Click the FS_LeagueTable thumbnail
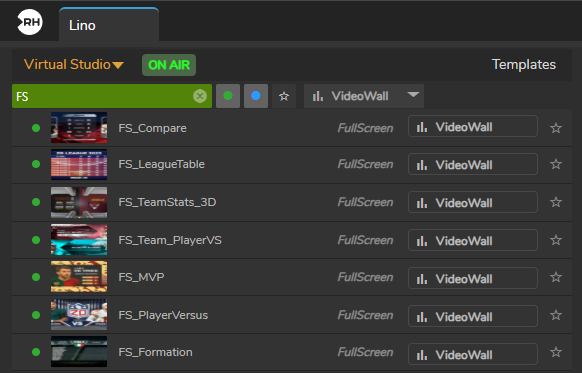This screenshot has width=582, height=373. 79,164
